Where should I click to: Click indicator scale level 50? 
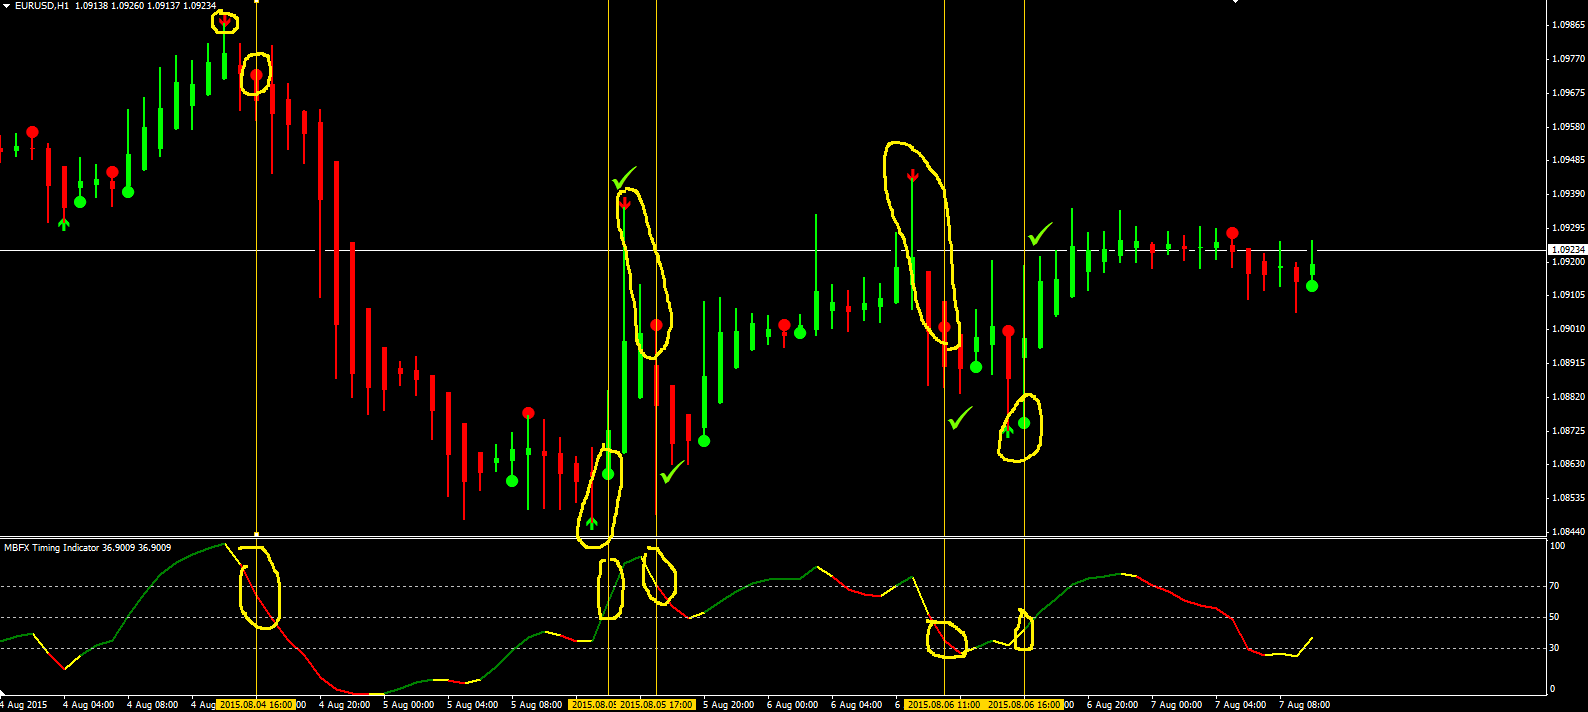pos(1554,617)
